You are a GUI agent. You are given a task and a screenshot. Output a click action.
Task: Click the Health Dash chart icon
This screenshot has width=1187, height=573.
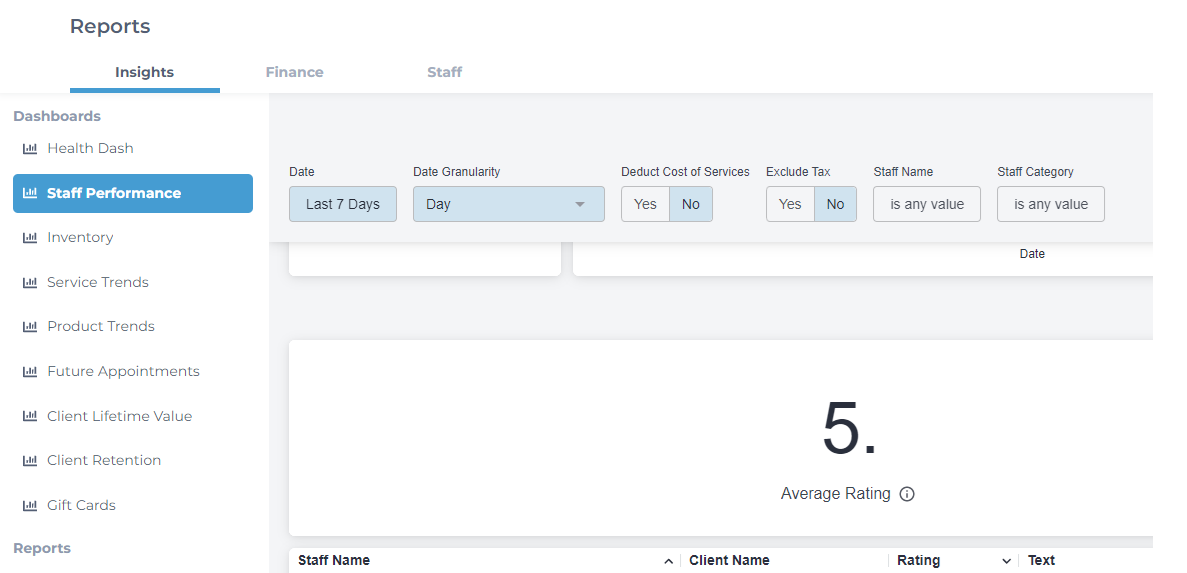click(x=30, y=148)
